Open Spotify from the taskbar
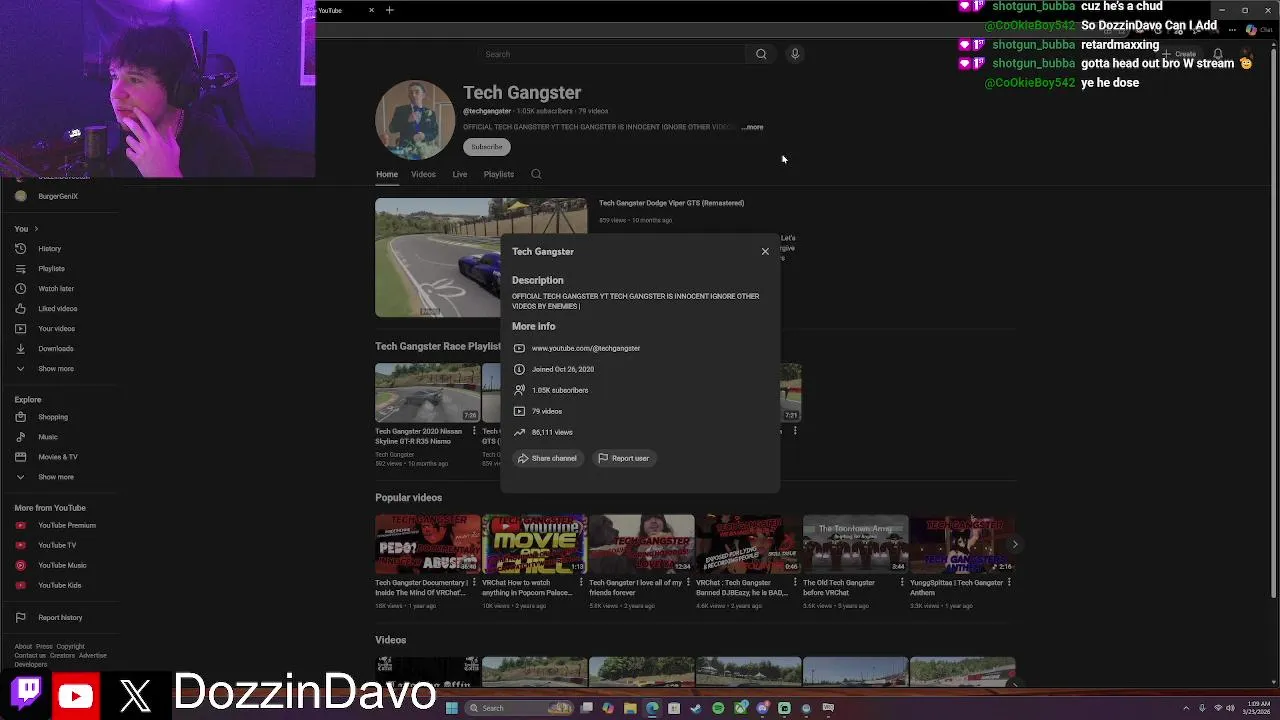The width and height of the screenshot is (1280, 720). coord(718,708)
